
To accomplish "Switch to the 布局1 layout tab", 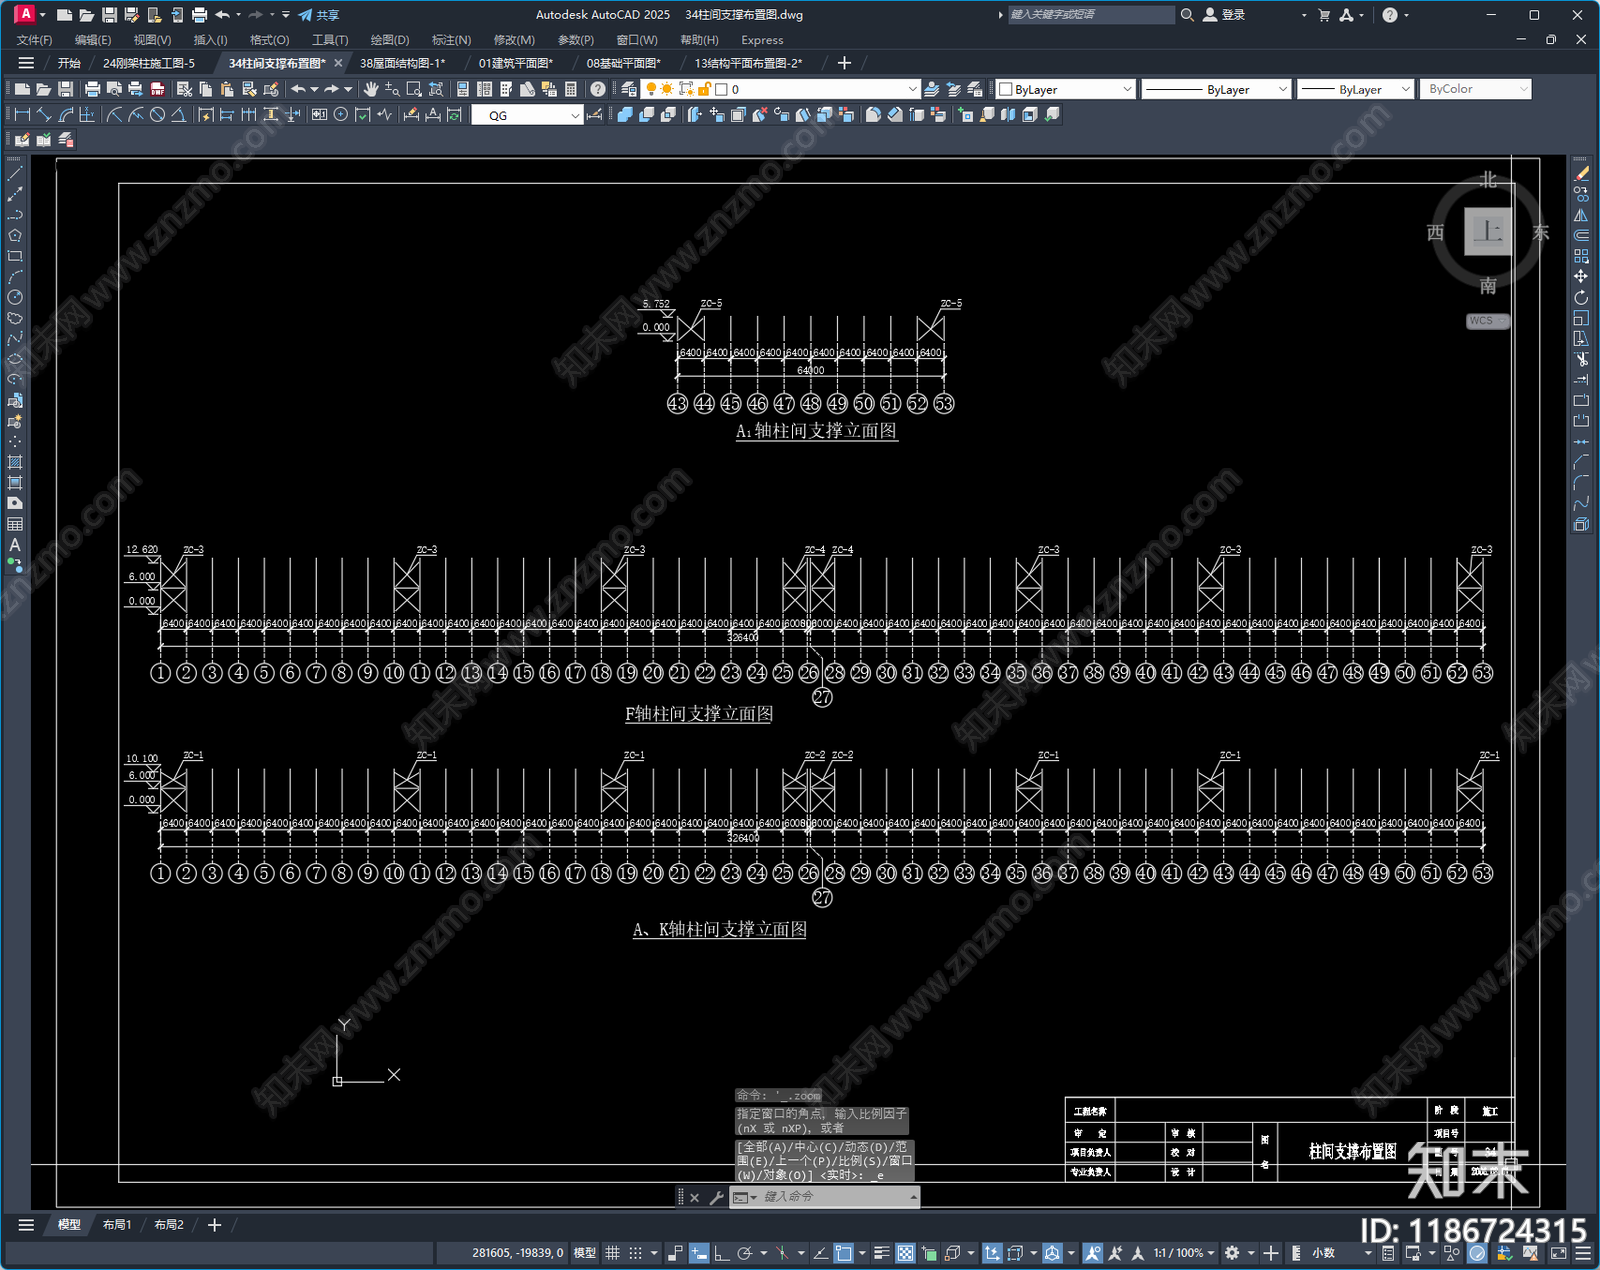I will [x=117, y=1225].
